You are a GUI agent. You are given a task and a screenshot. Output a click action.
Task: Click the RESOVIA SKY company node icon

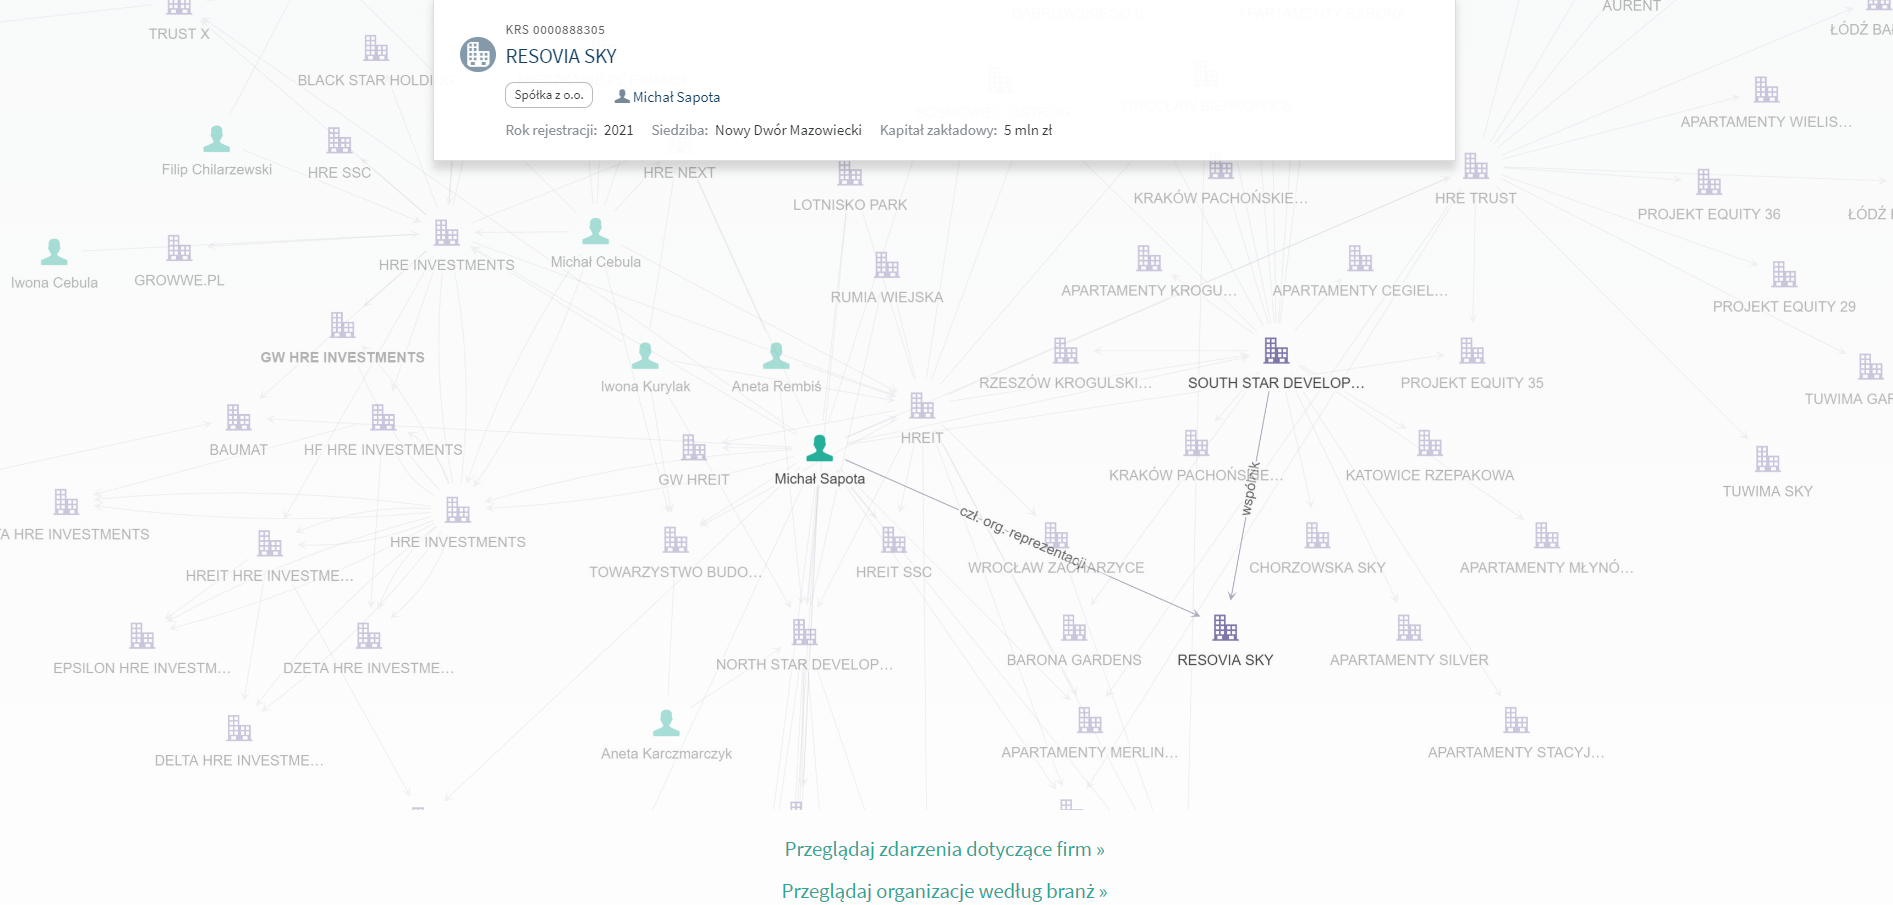point(1225,628)
